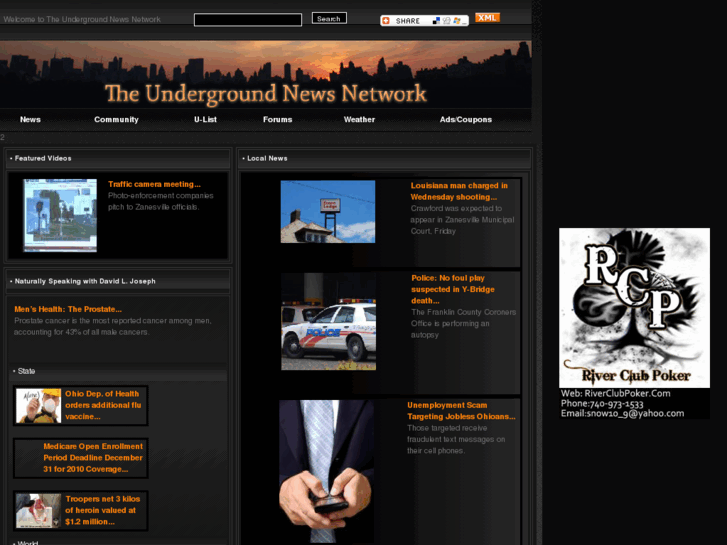Open the SHARE bookmark button
The height and width of the screenshot is (545, 727).
(424, 20)
